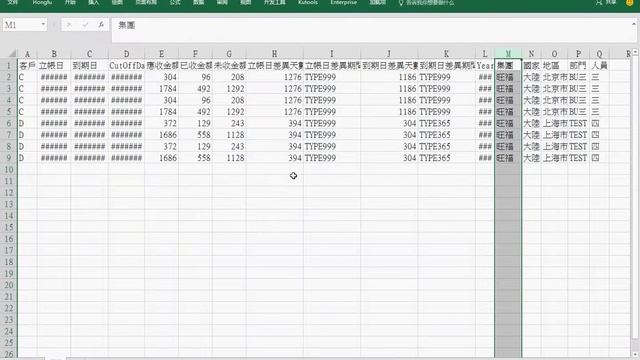Click header cell 已收金額
Screen dimensions: 640x360
[x=196, y=65]
